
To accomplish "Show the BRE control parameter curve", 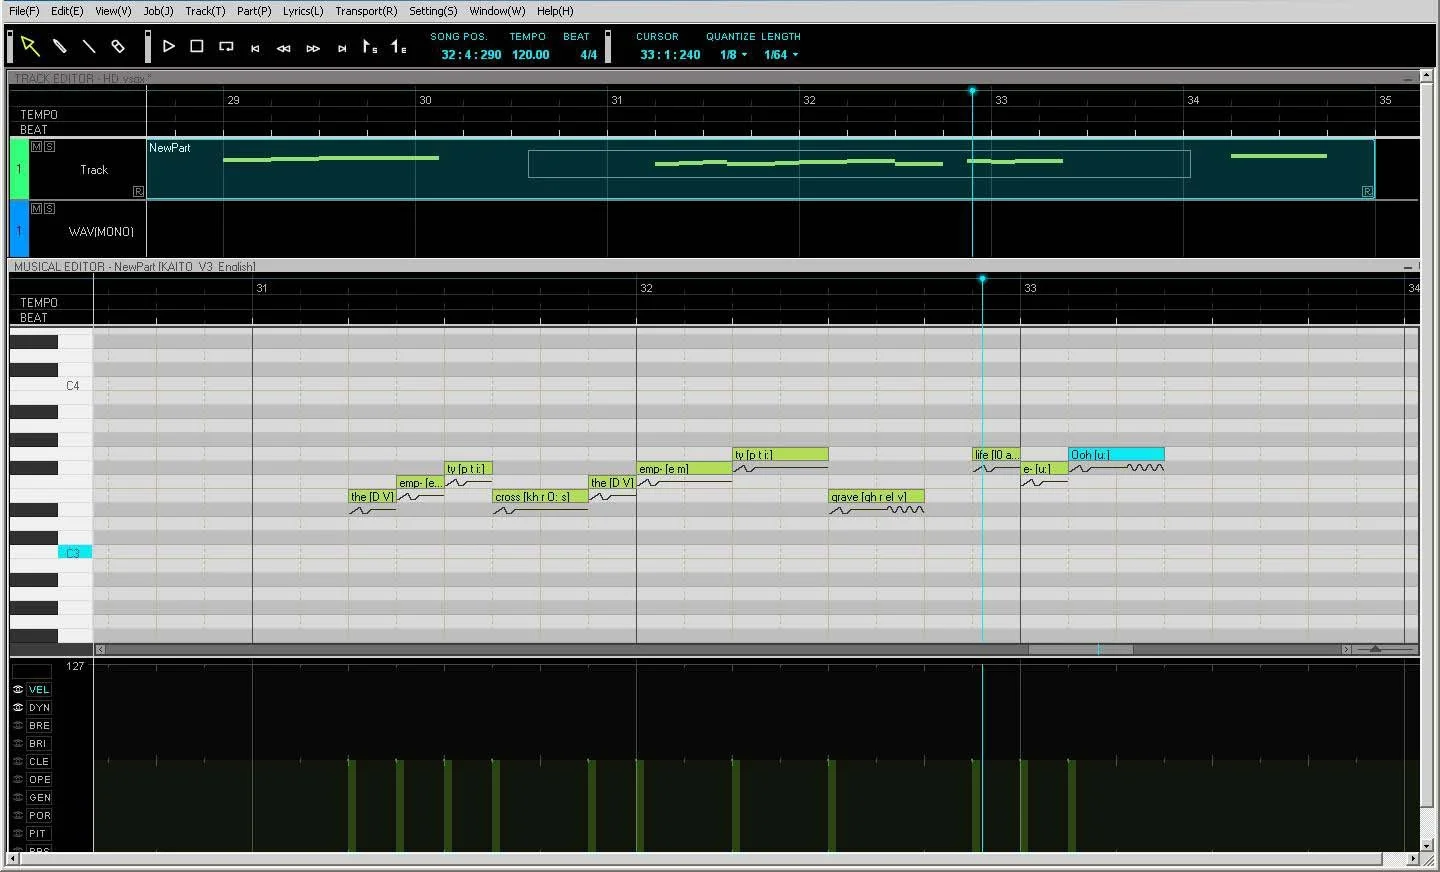I will [x=38, y=725].
